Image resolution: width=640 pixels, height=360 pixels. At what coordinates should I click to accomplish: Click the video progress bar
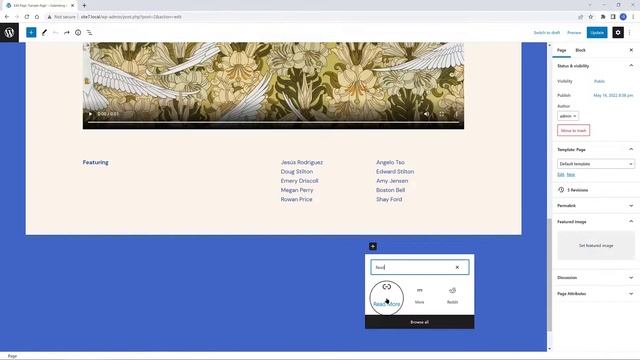point(273,122)
